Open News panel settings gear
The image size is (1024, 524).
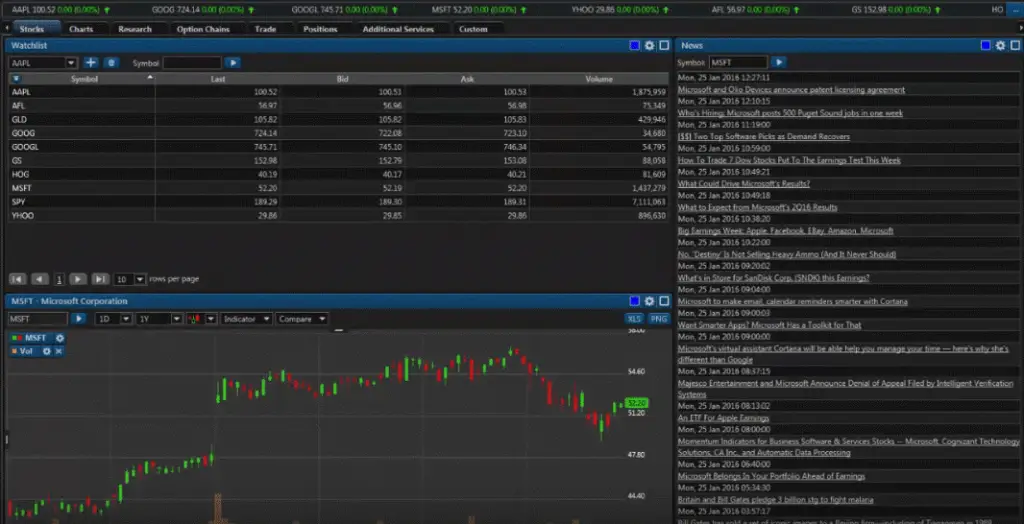click(1000, 46)
